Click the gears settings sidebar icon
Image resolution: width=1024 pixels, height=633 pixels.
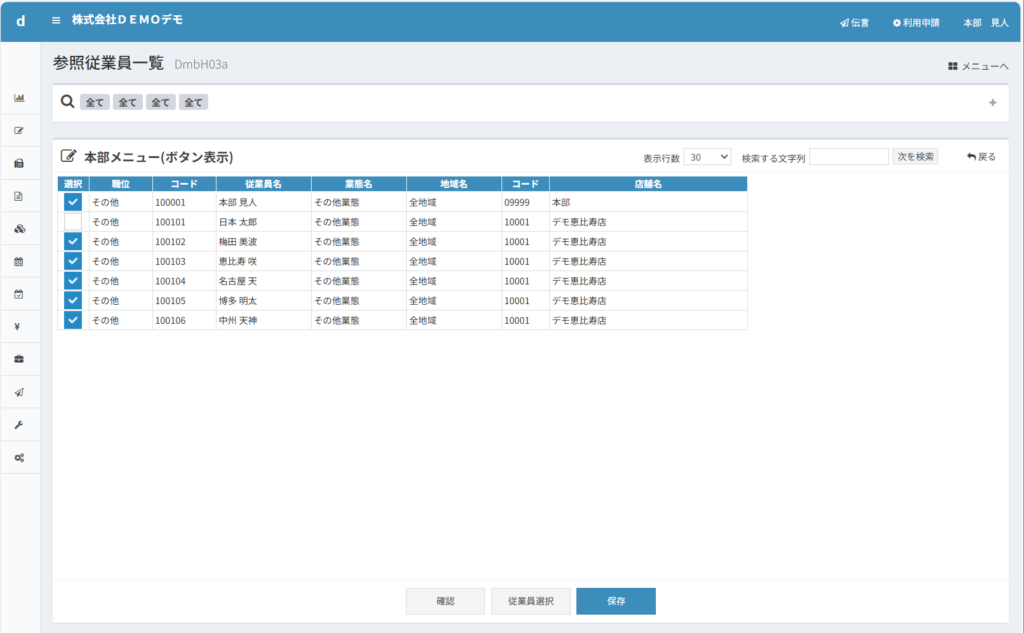(x=19, y=457)
